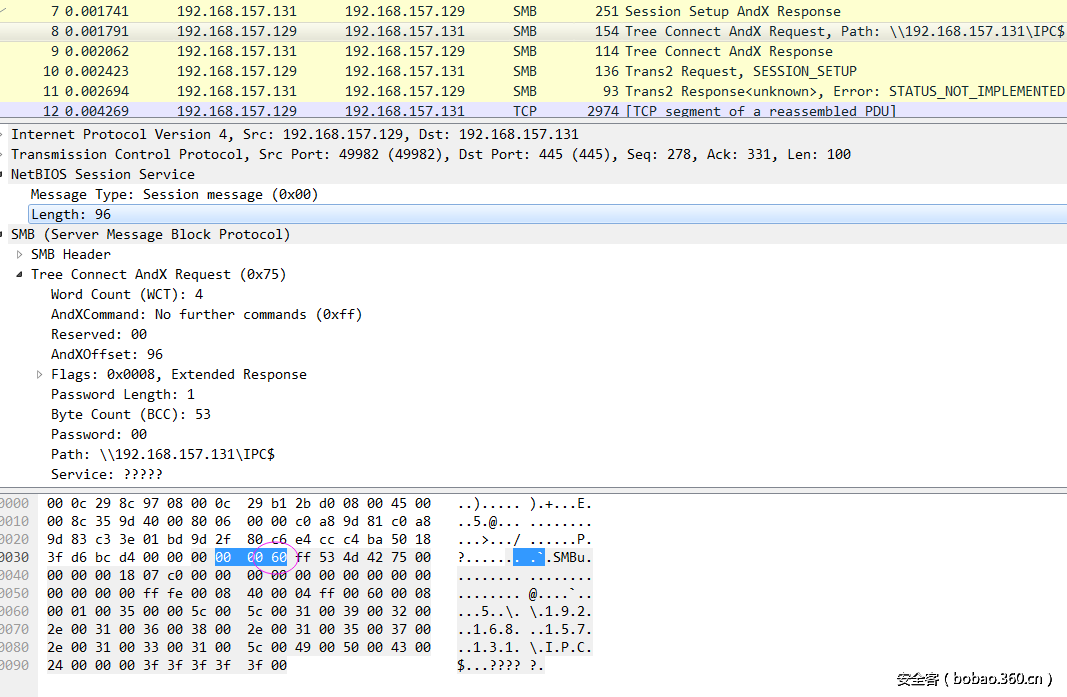The image size is (1067, 697).
Task: Select the AndXCommand: No further commands field
Action: pyautogui.click(x=206, y=315)
